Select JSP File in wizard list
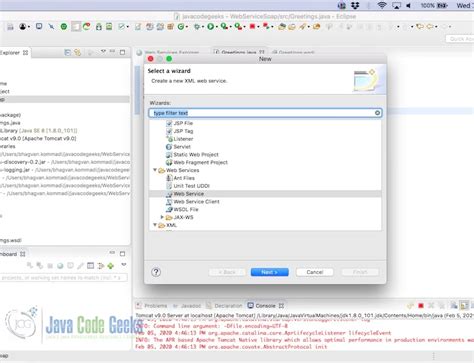This screenshot has height=363, width=474. tap(179, 123)
